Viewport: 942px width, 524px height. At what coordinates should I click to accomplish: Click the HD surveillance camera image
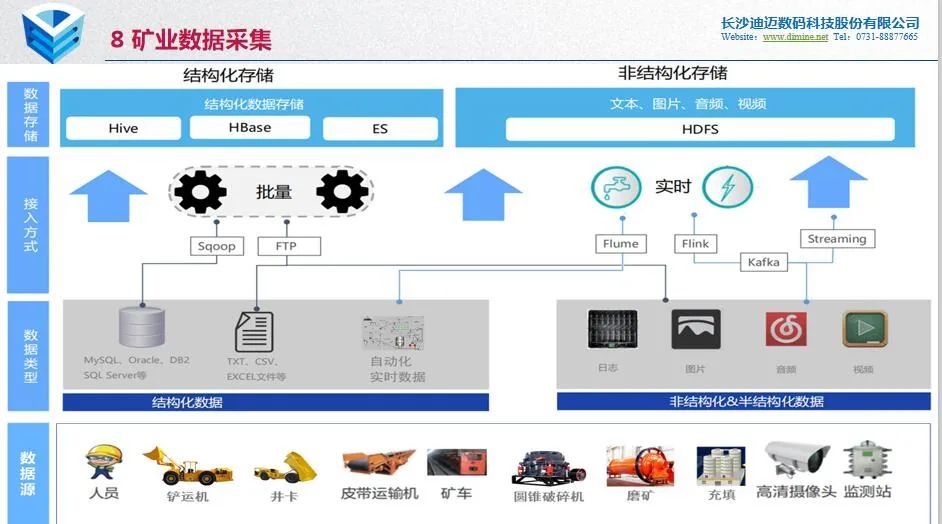coord(797,461)
